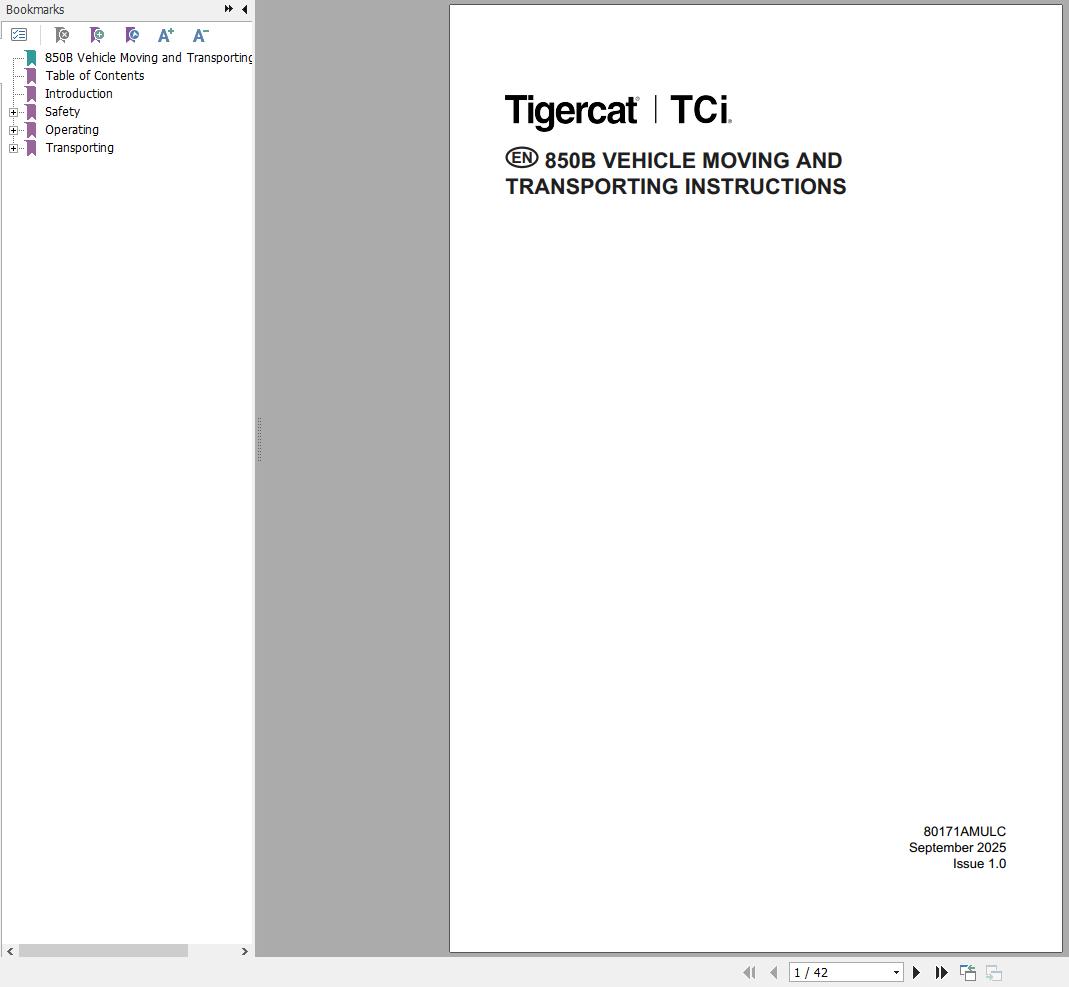Increase bookmark text size with A+ icon
This screenshot has width=1069, height=987.
tap(166, 34)
